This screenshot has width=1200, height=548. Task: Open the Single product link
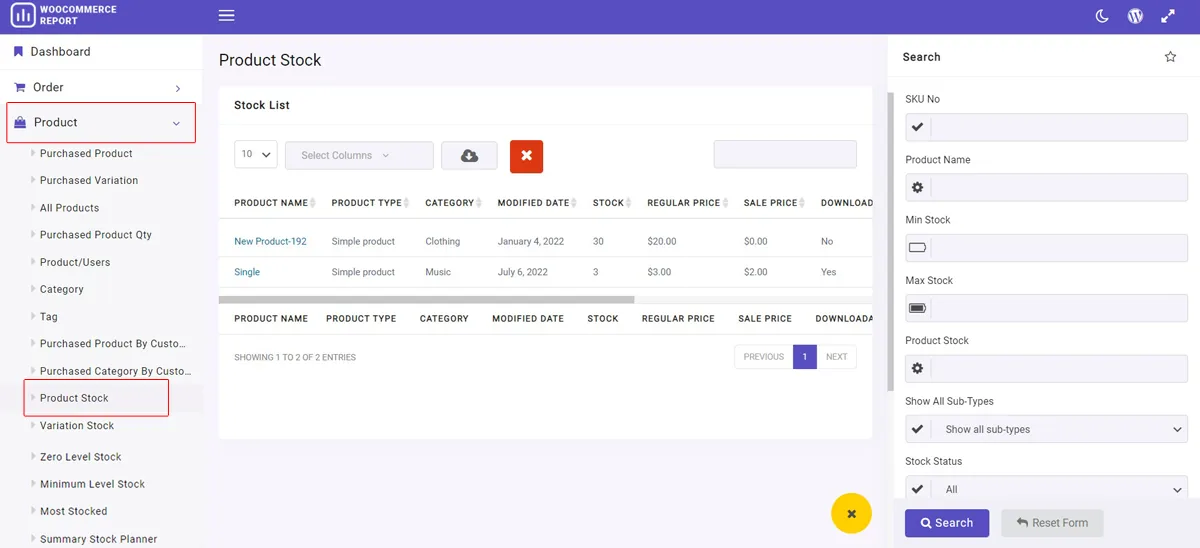point(247,272)
